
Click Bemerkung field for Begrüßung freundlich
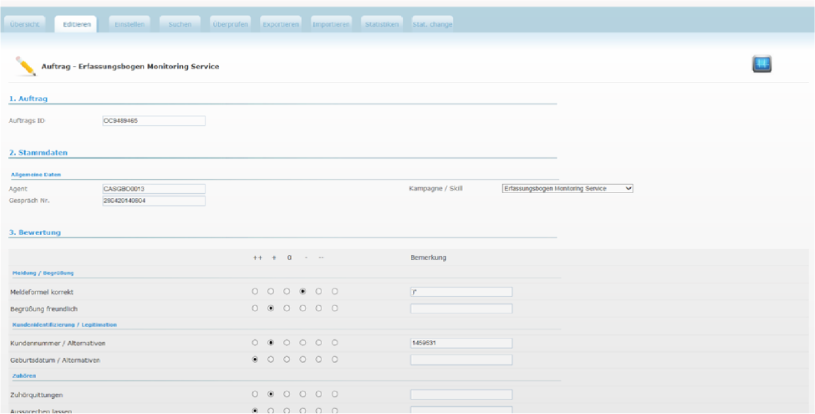(461, 309)
